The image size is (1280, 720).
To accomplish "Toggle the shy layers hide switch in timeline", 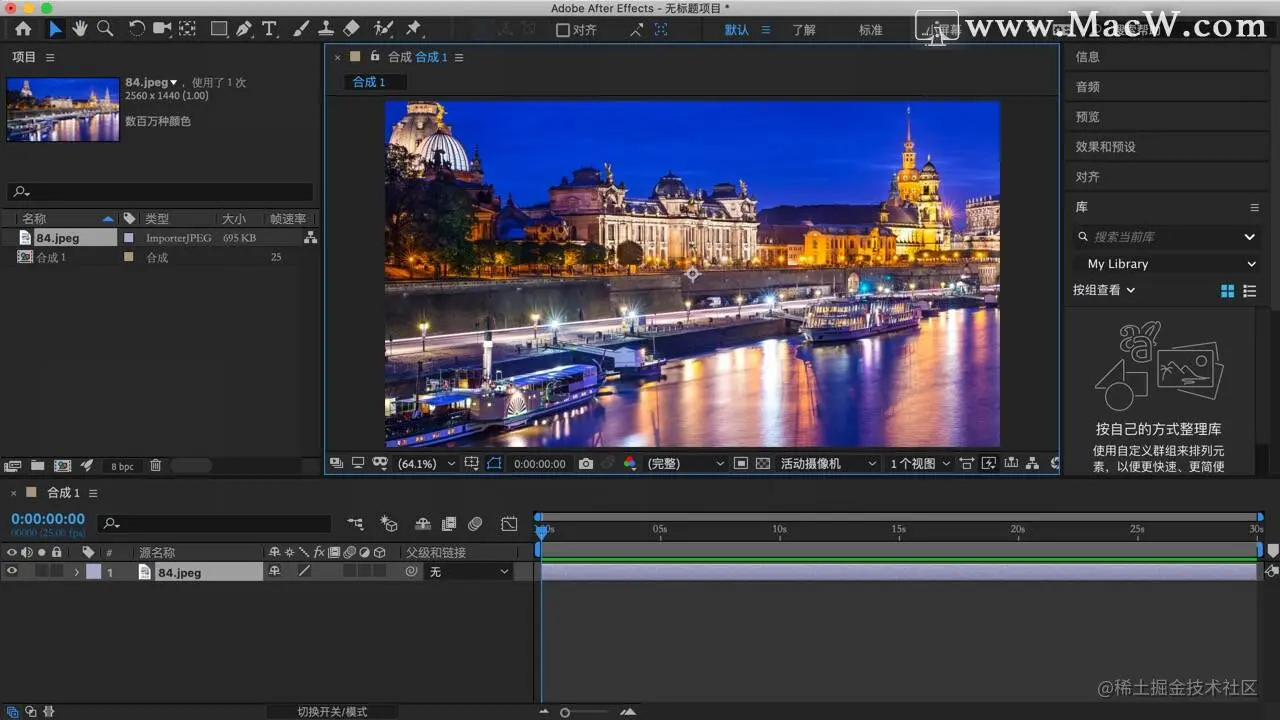I will 423,523.
